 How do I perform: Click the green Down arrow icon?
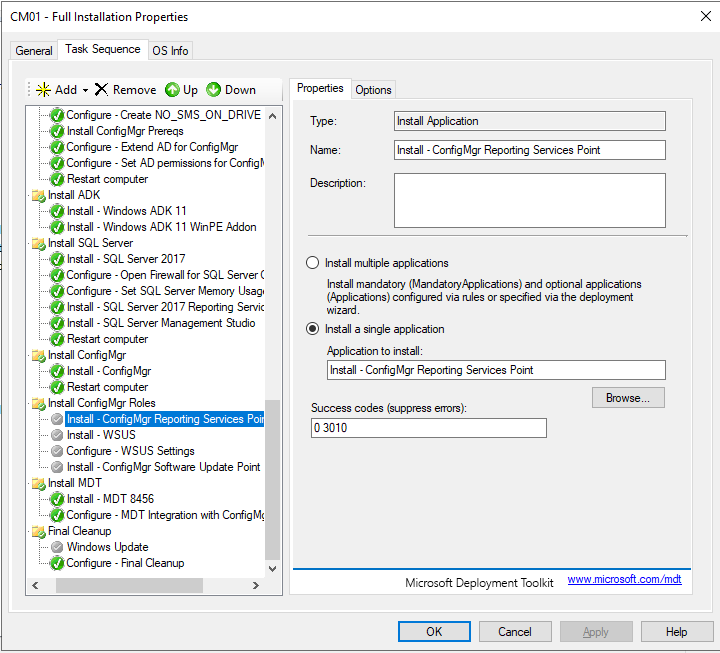tap(214, 90)
